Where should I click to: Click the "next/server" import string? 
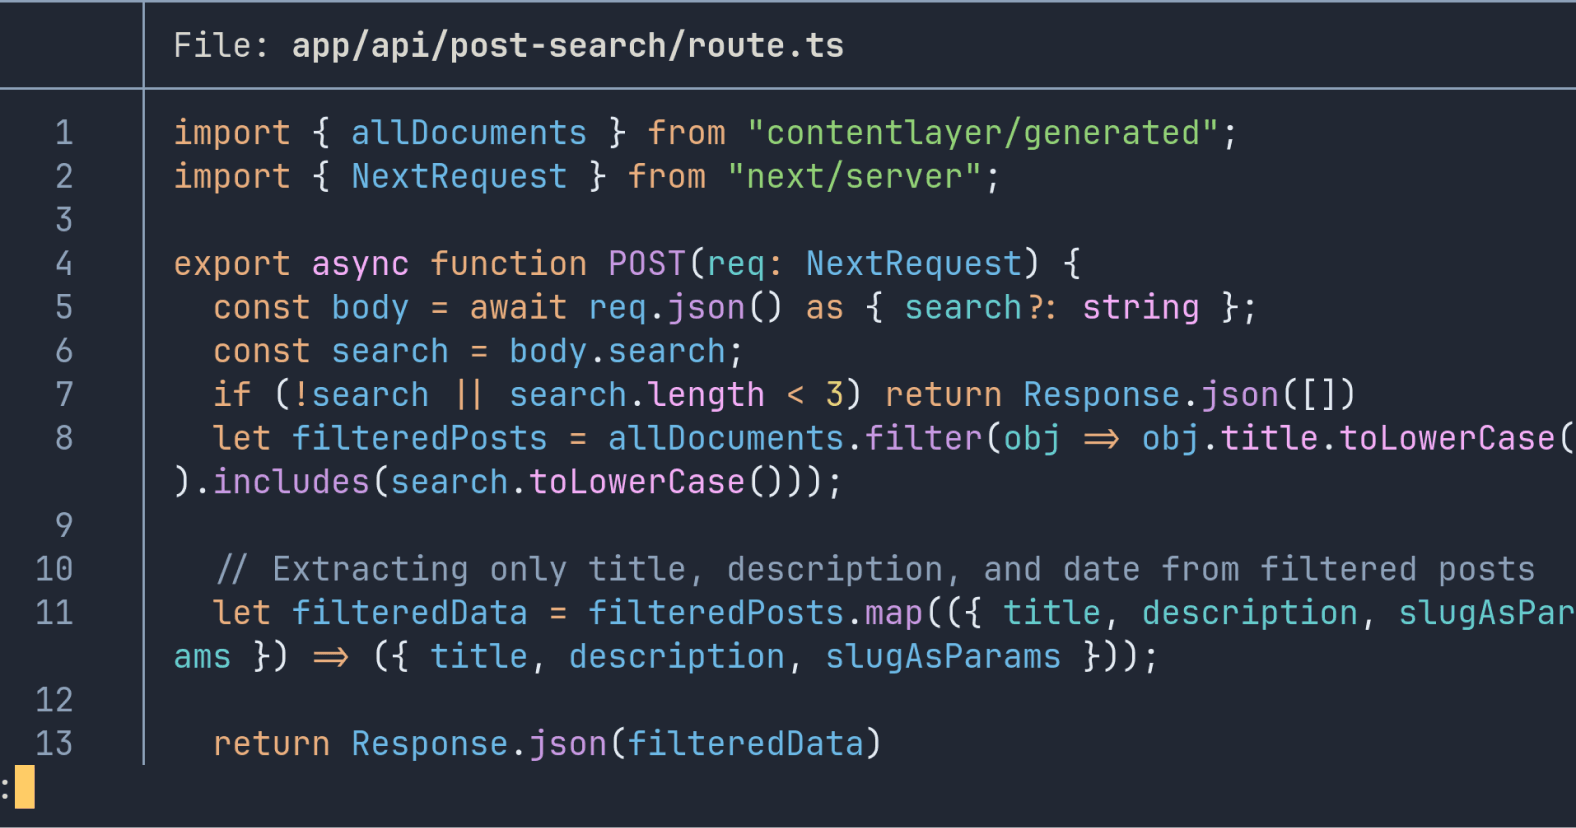[853, 177]
